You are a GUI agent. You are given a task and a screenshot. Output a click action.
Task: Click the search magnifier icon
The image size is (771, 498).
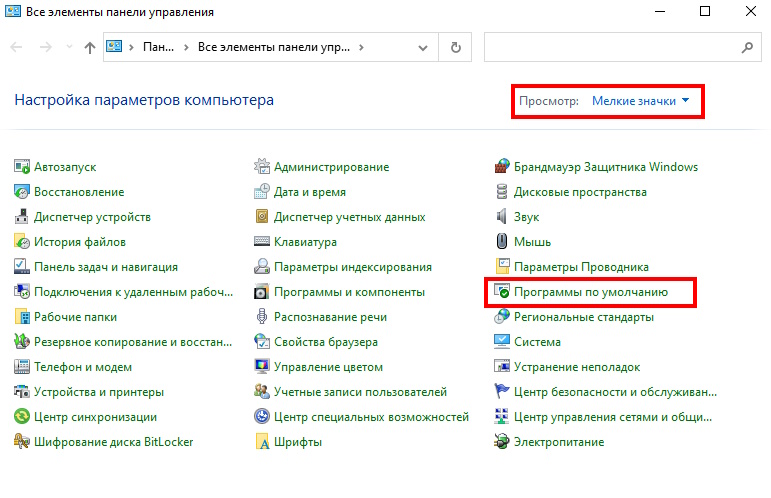747,47
